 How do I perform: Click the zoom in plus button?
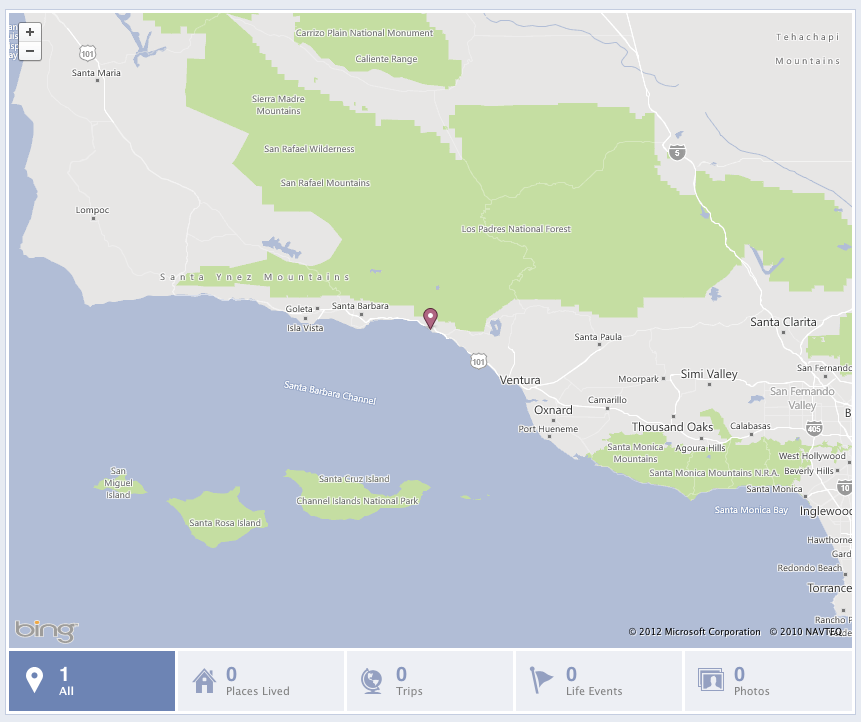30,32
